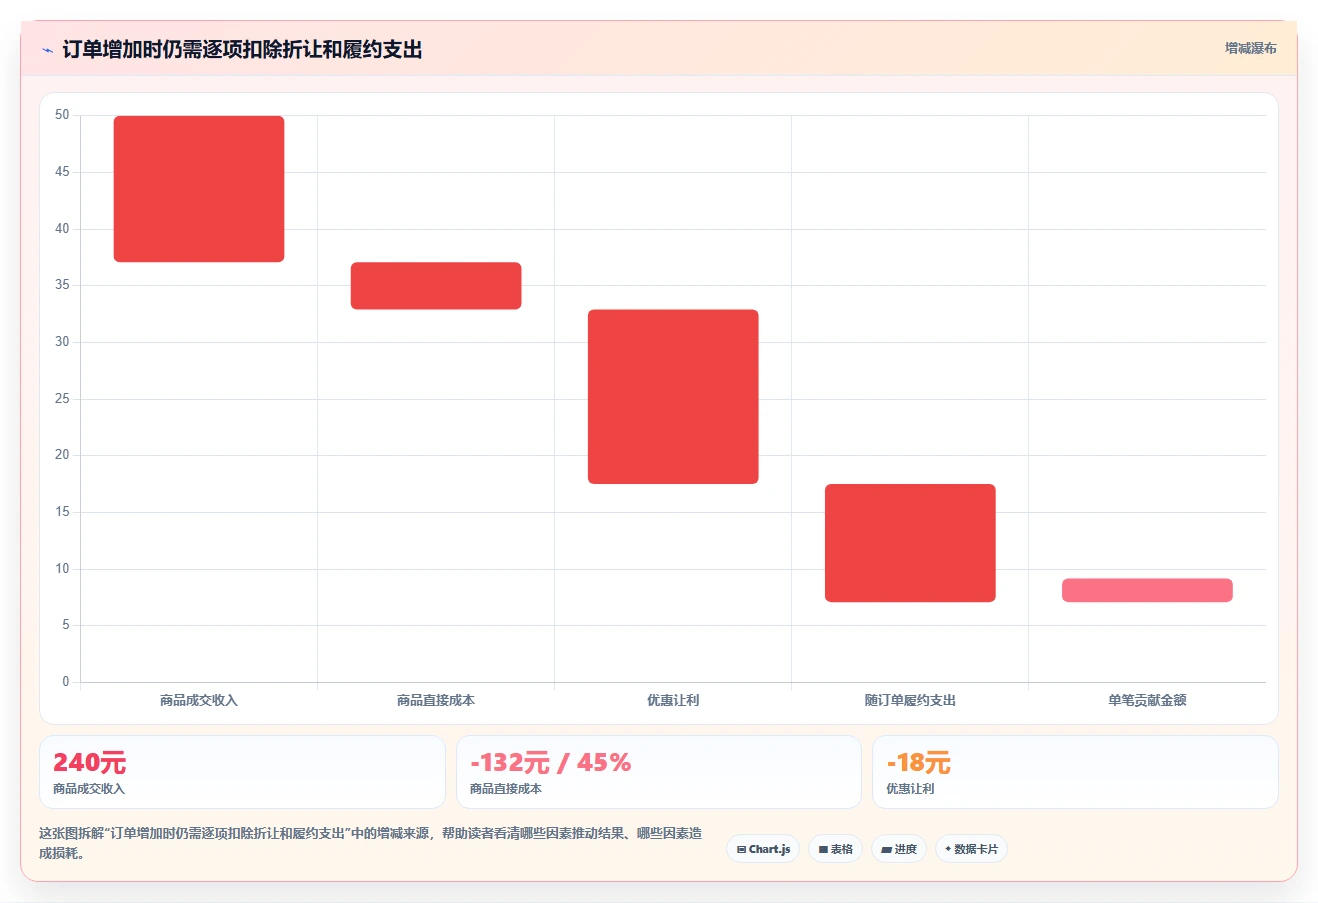The height and width of the screenshot is (903, 1318).
Task: Click the 数据卡片 tag chip
Action: coord(971,849)
